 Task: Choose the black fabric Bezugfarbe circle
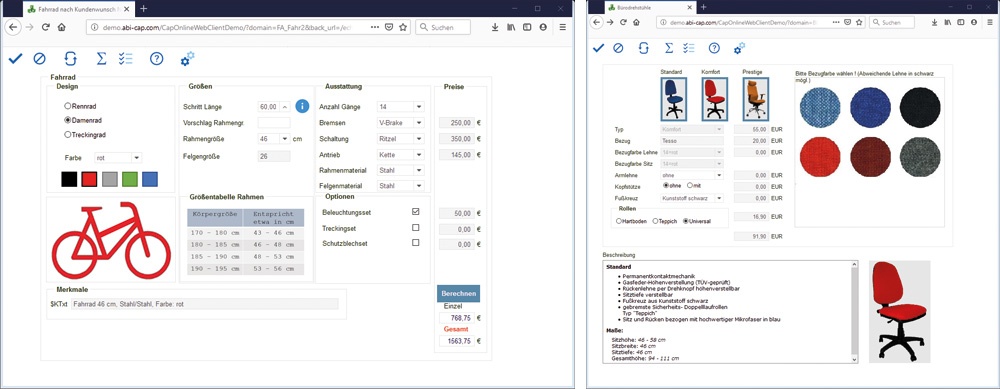coord(920,106)
